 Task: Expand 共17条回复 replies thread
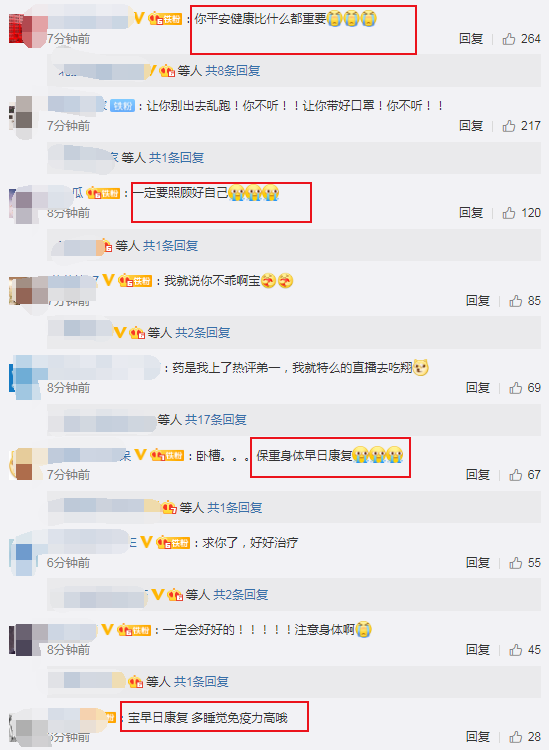(216, 420)
